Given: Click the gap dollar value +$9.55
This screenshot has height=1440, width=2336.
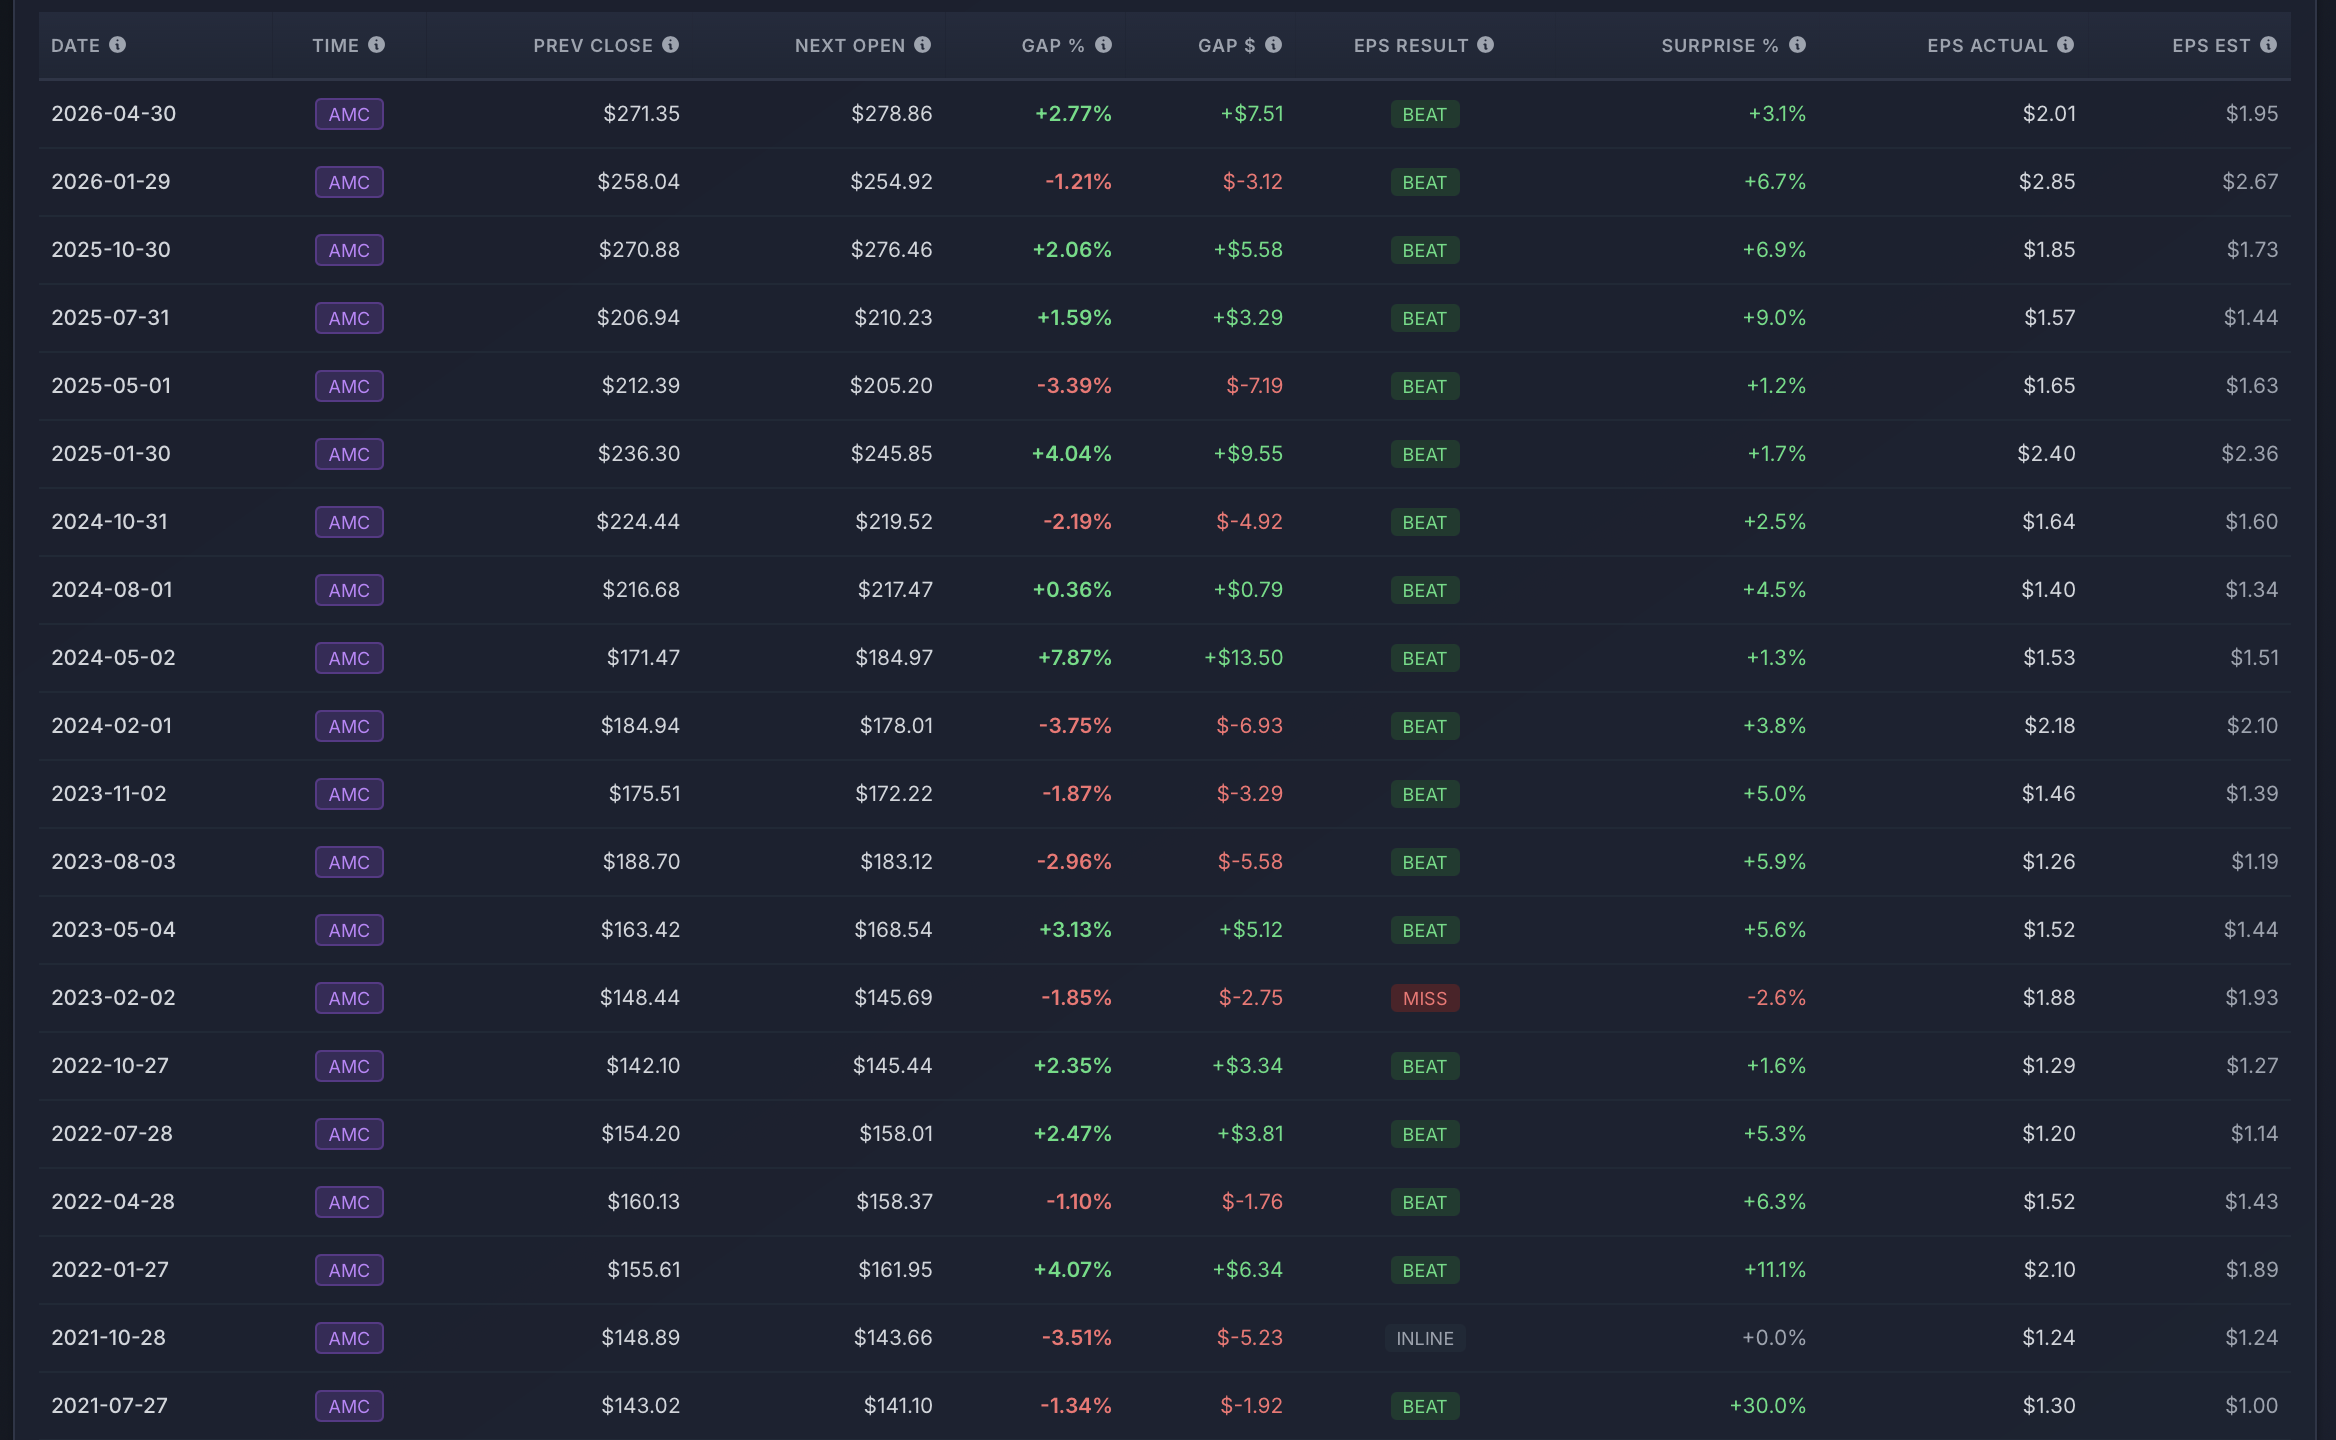Looking at the screenshot, I should coord(1248,454).
